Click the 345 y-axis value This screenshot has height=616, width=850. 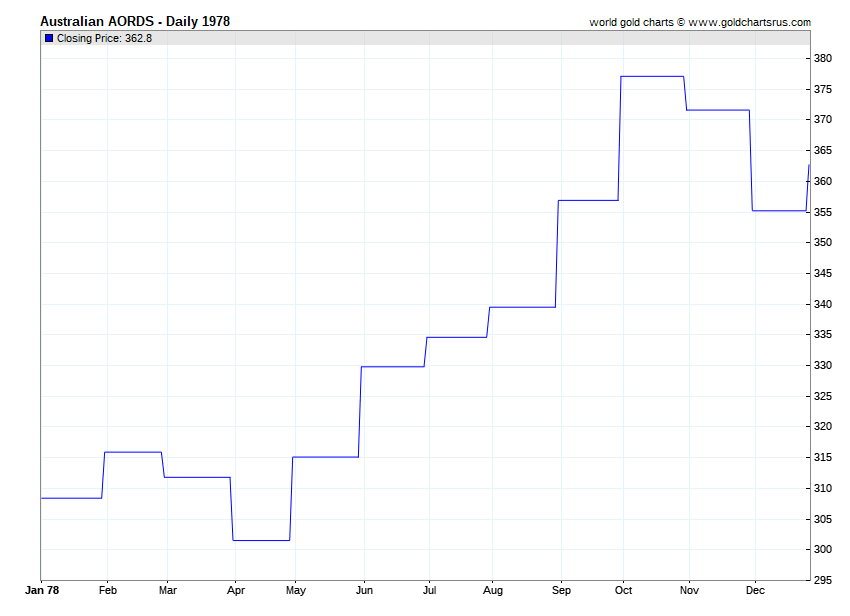click(x=823, y=273)
